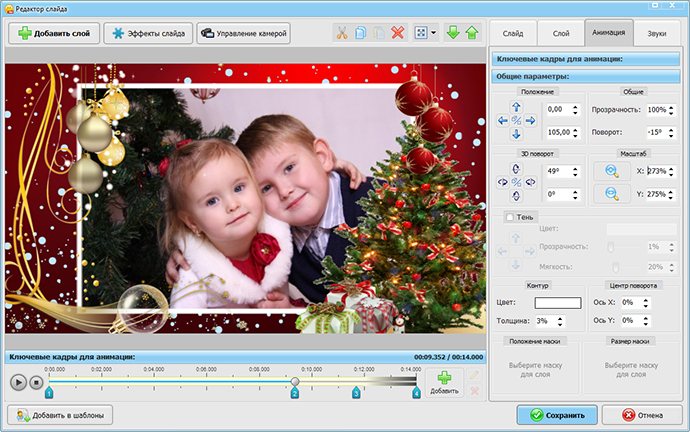This screenshot has height=432, width=690.
Task: Click the Добавить слой button
Action: (53, 33)
